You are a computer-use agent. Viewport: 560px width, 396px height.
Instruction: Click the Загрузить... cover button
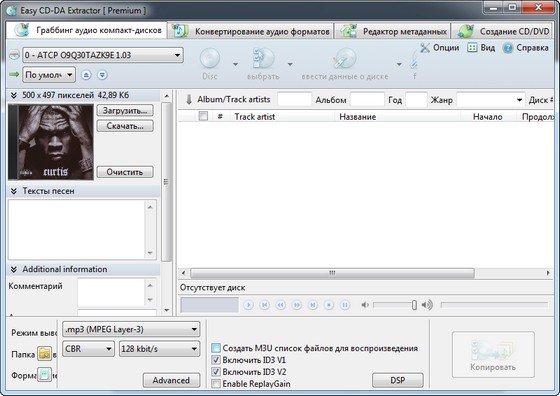tap(125, 110)
